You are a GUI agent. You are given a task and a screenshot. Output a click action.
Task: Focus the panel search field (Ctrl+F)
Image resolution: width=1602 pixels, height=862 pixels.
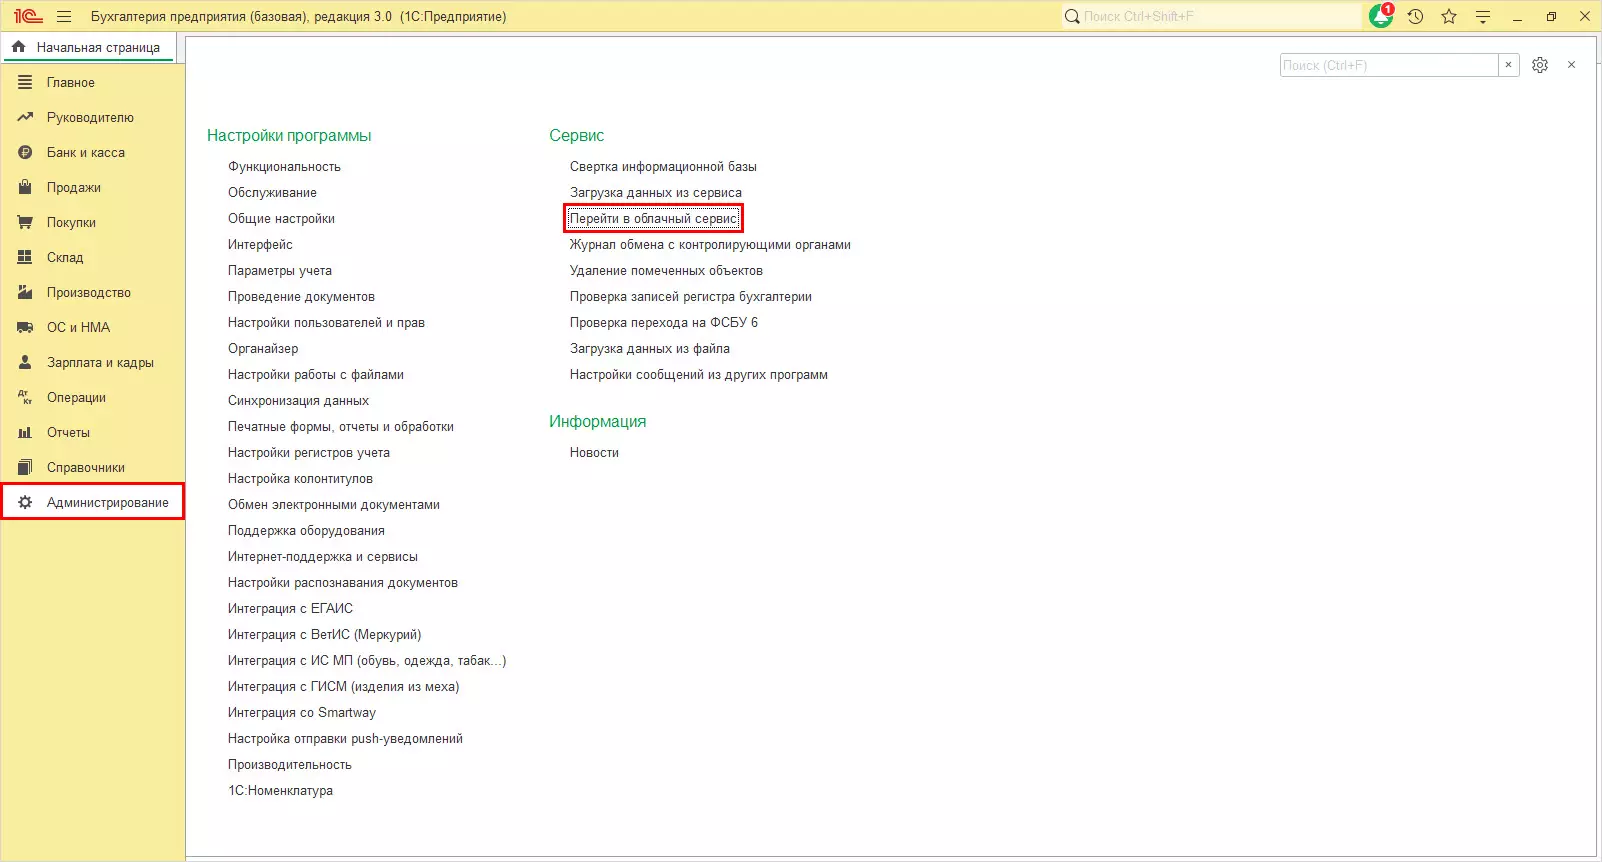pos(1389,65)
